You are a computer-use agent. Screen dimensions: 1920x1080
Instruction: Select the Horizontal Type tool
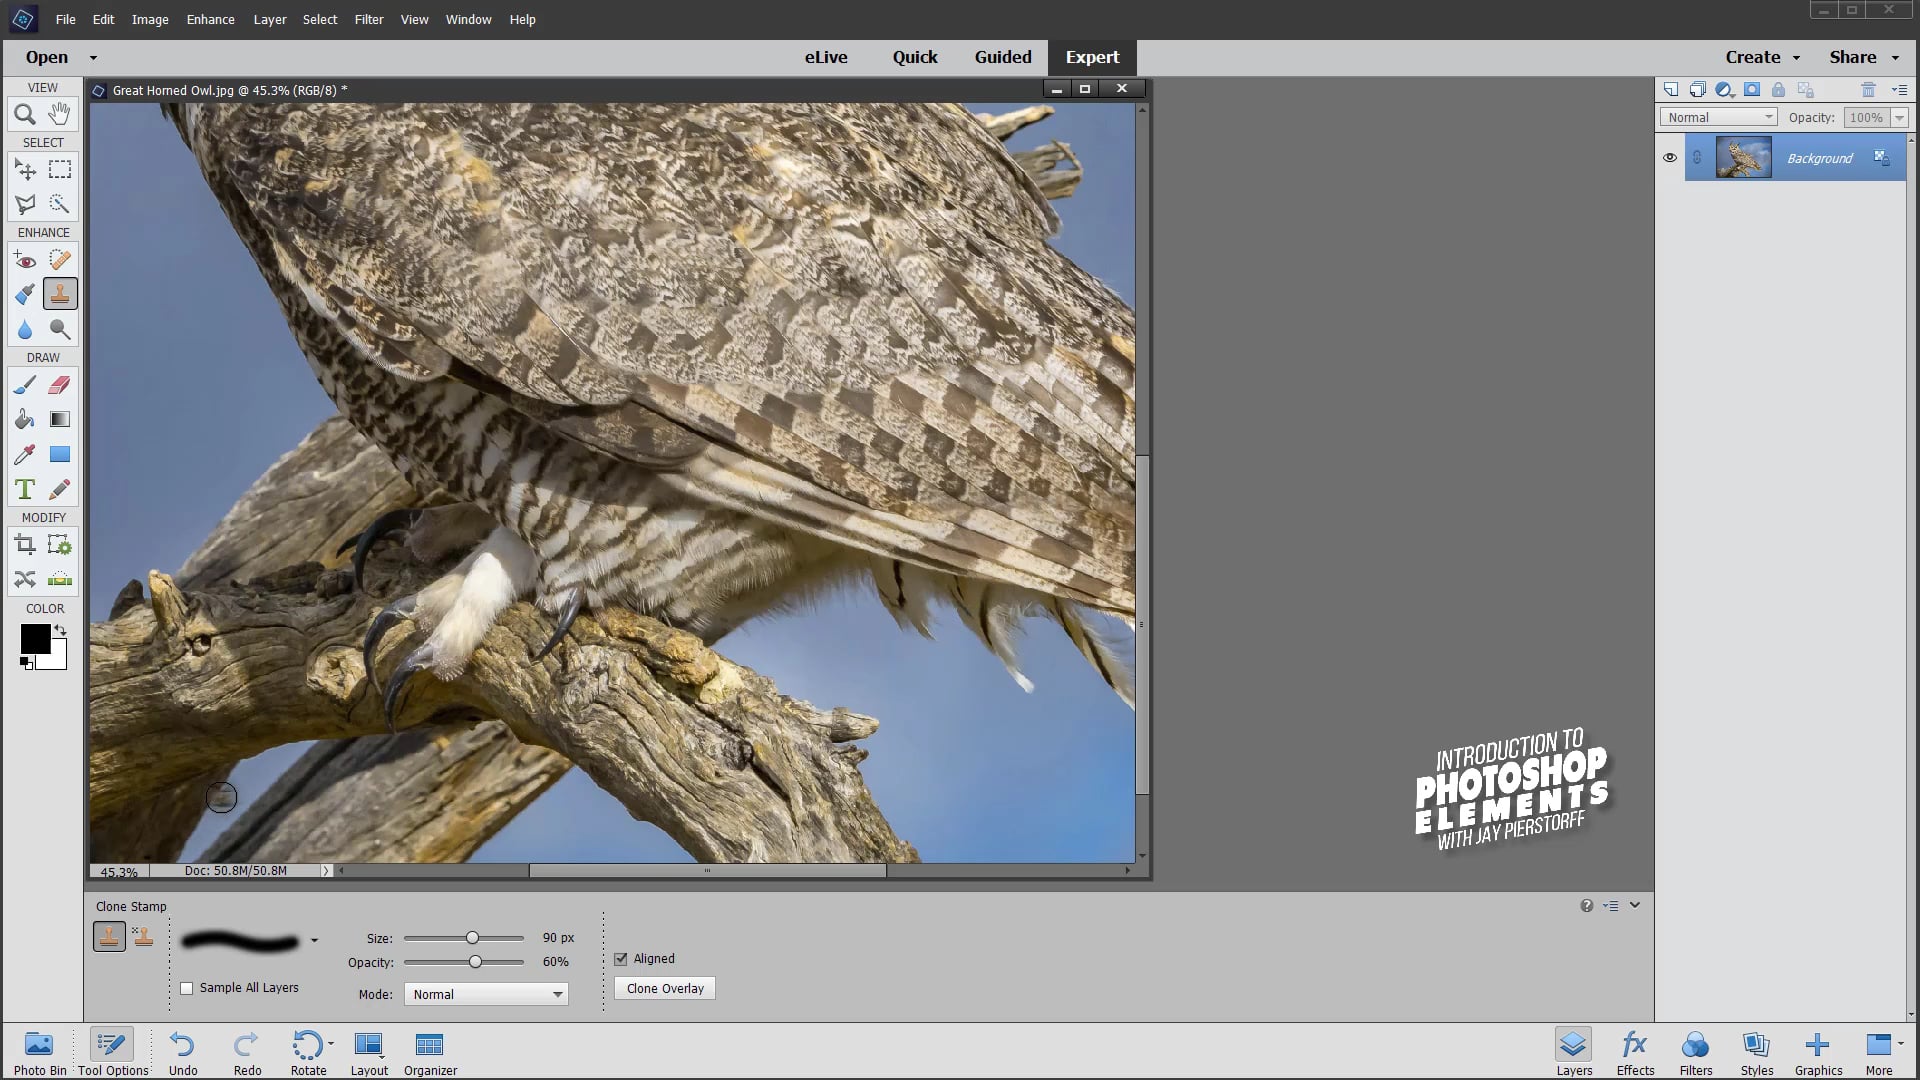click(25, 489)
